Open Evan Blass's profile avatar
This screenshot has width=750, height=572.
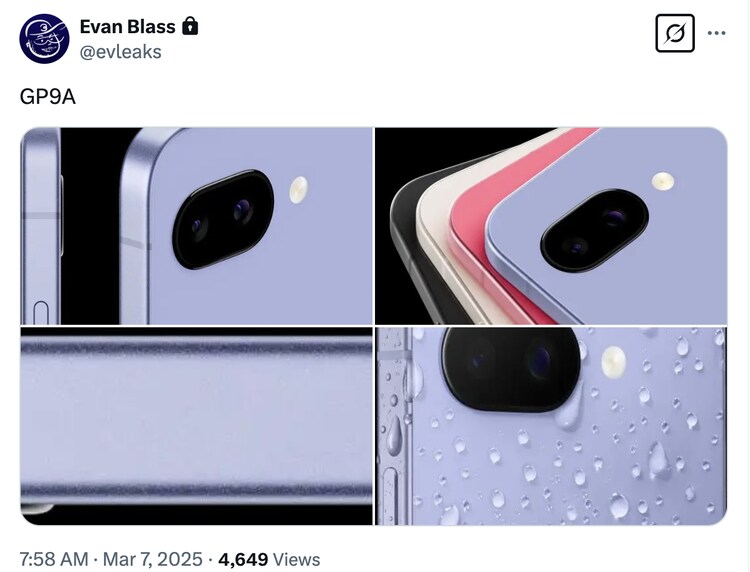pos(44,38)
